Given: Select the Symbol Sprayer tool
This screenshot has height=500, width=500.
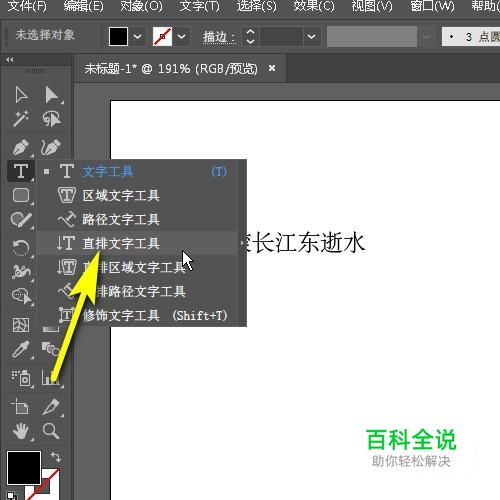Looking at the screenshot, I should (x=21, y=378).
